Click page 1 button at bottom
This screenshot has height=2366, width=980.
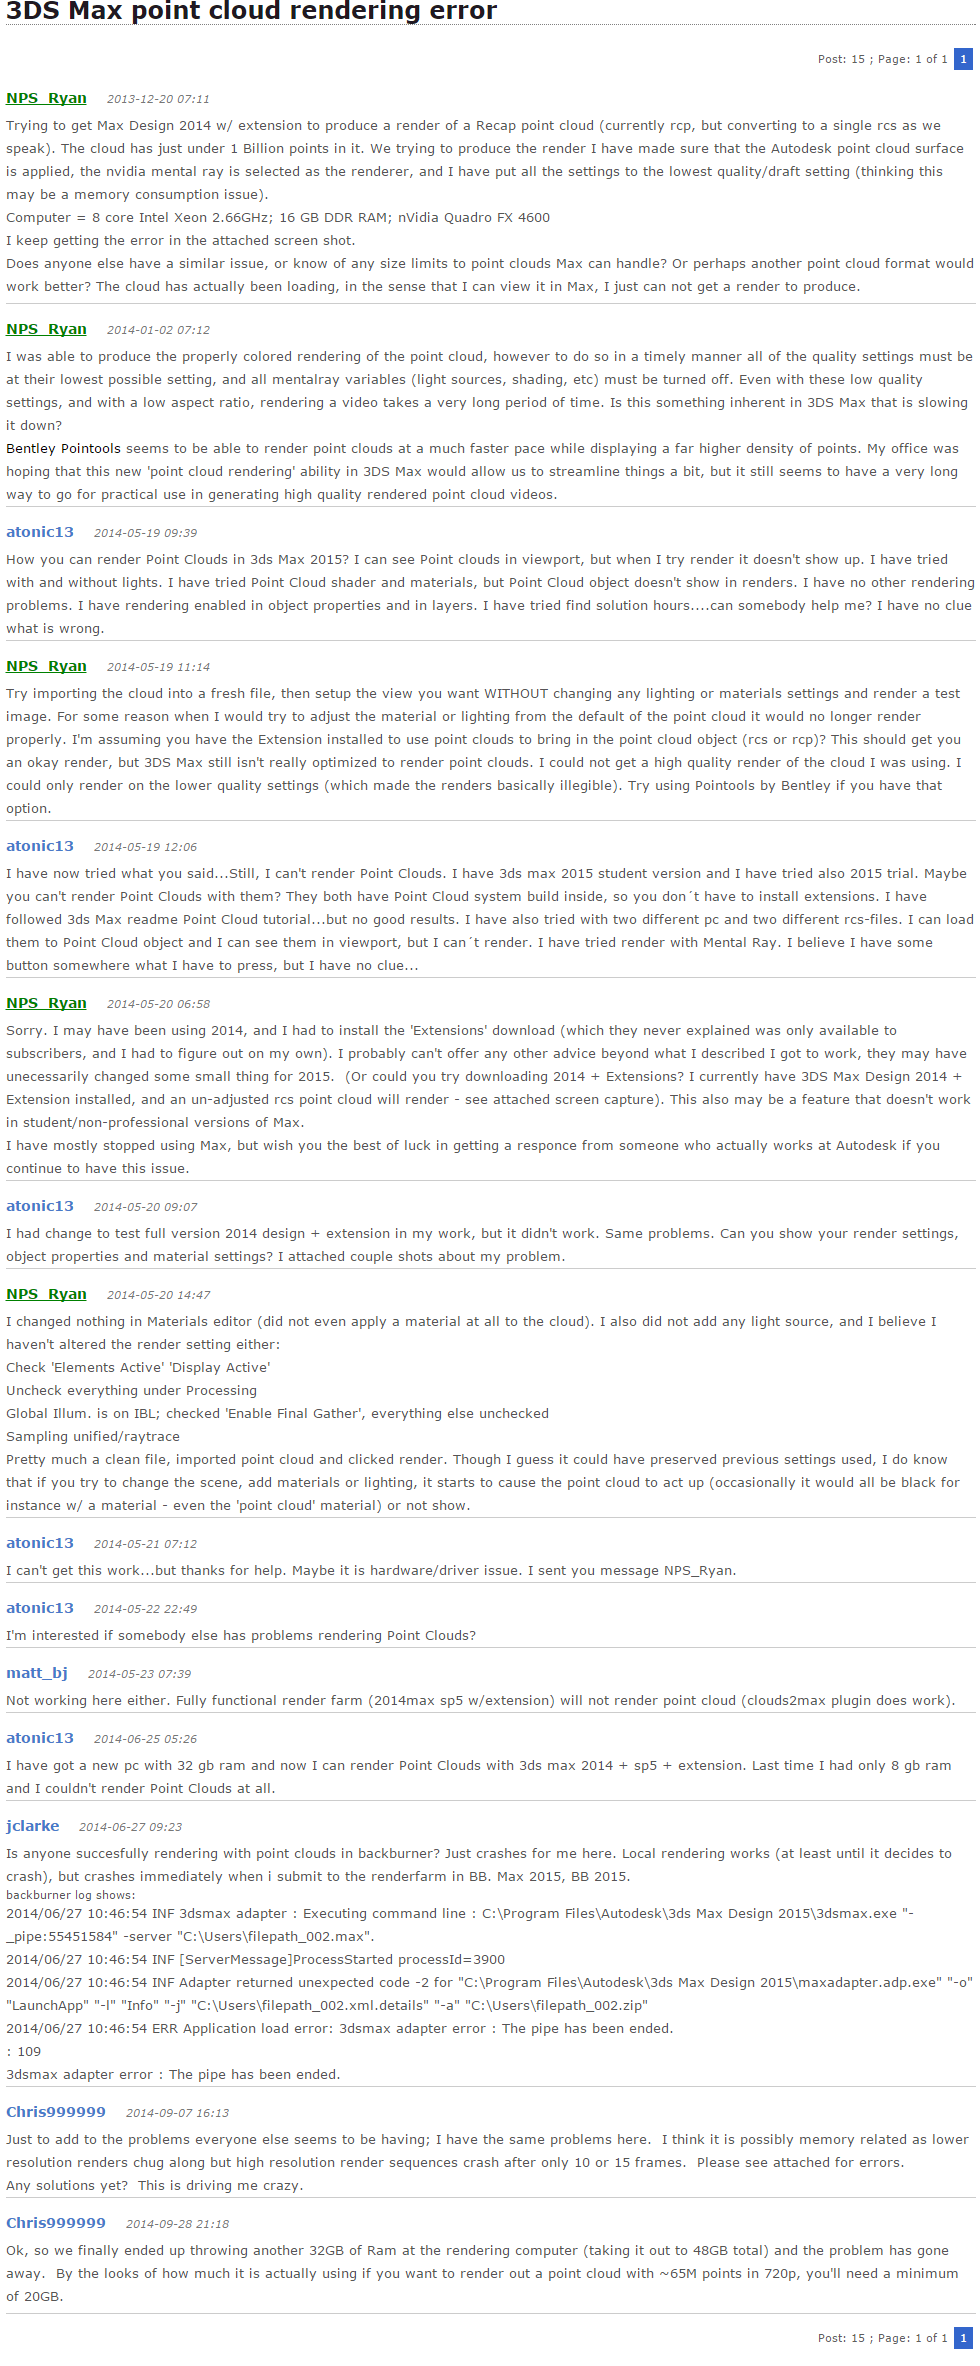point(963,2338)
